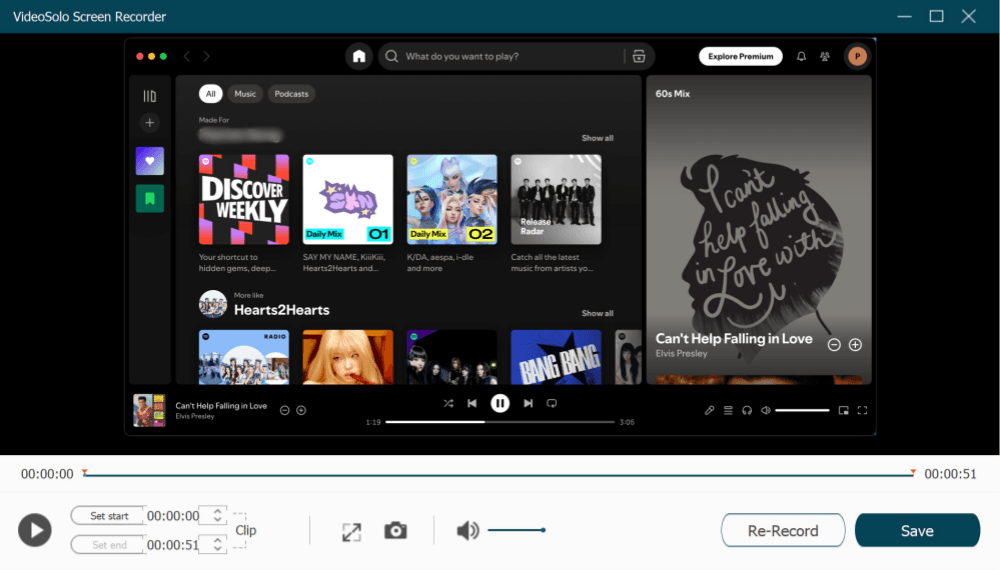Open the Hearts2Hearts artist heading
The width and height of the screenshot is (1000, 570).
281,310
